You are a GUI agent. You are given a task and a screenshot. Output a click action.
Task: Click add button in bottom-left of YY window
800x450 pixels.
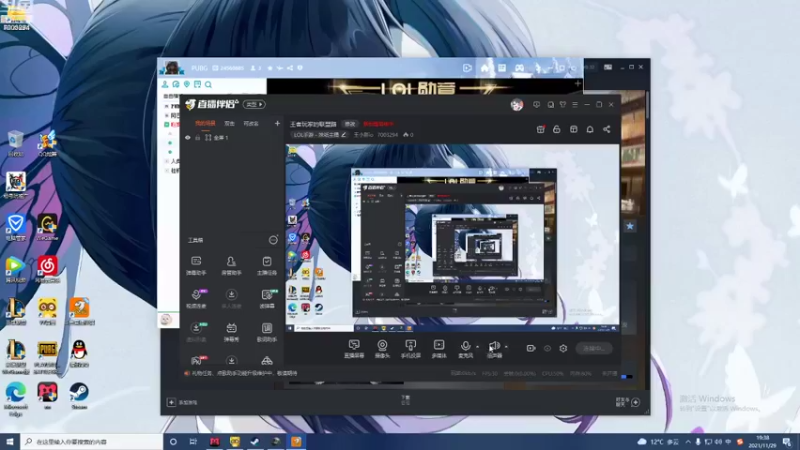click(x=171, y=403)
